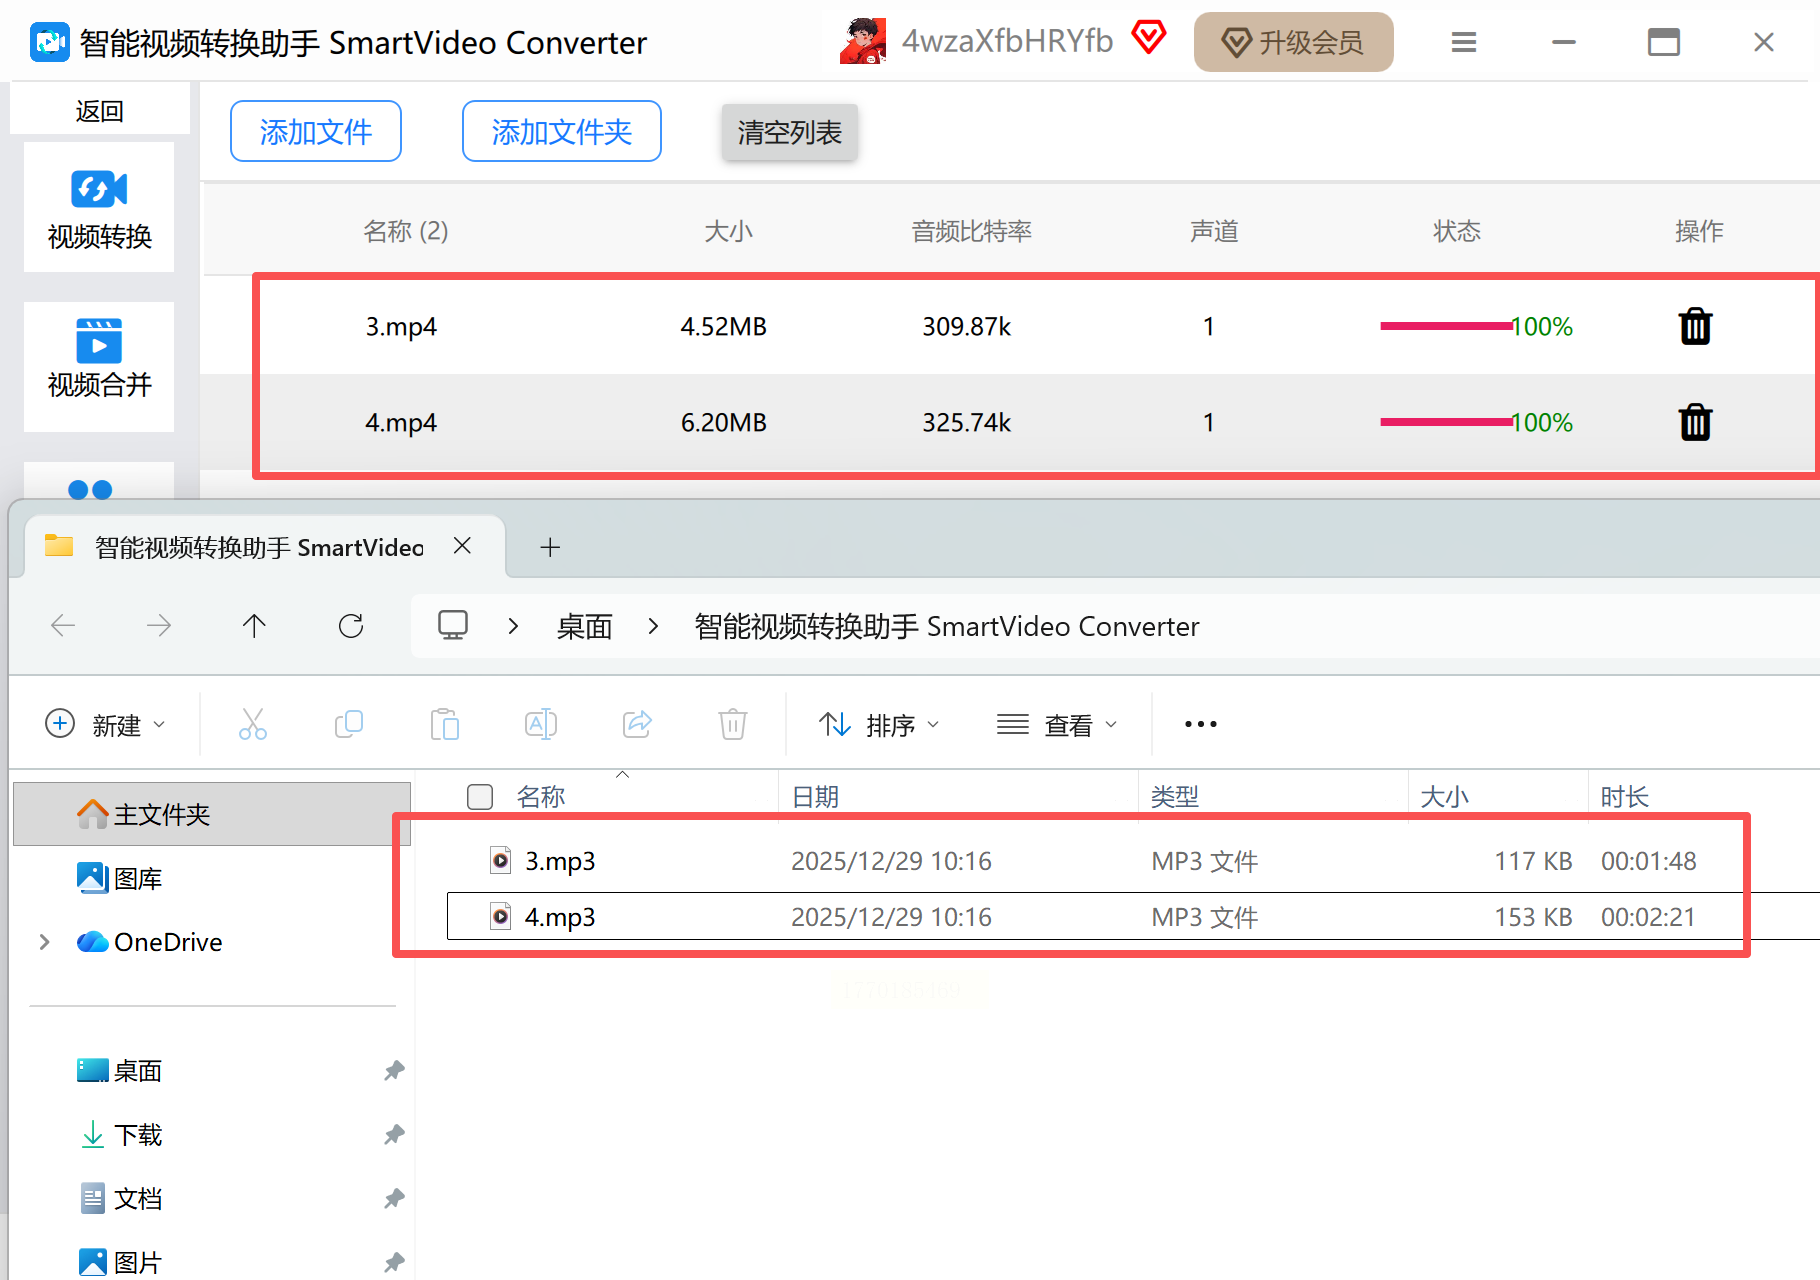Open 下载 in quick access
The width and height of the screenshot is (1820, 1280).
[120, 1135]
